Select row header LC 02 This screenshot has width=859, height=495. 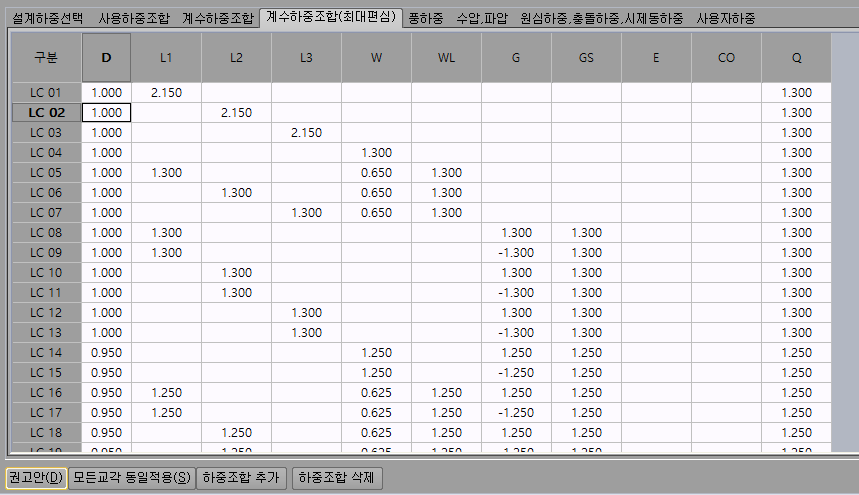pos(47,113)
